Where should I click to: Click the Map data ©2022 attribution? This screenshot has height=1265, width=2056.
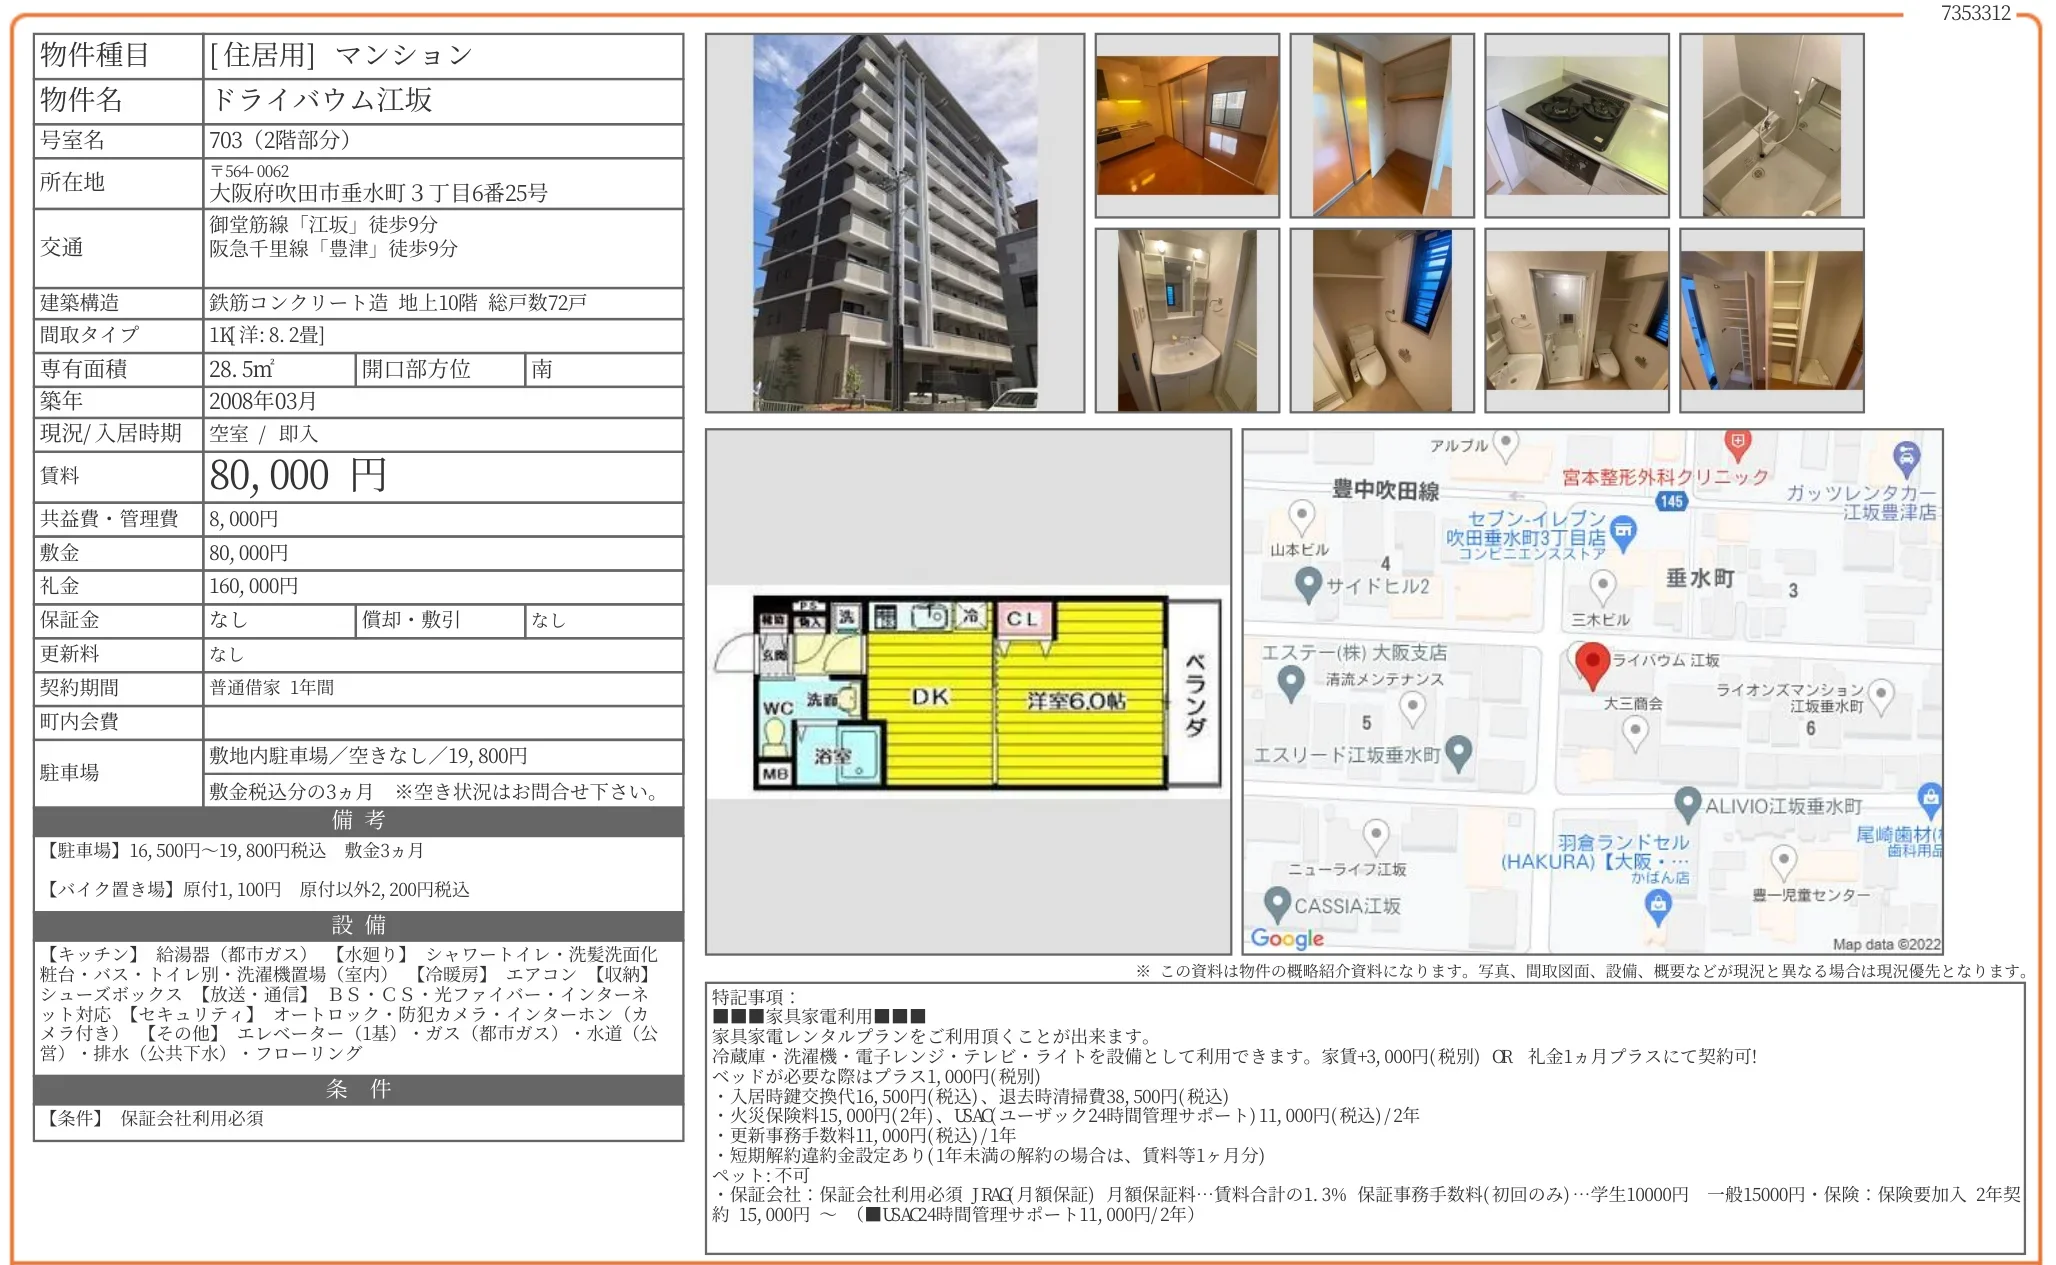coord(1885,944)
